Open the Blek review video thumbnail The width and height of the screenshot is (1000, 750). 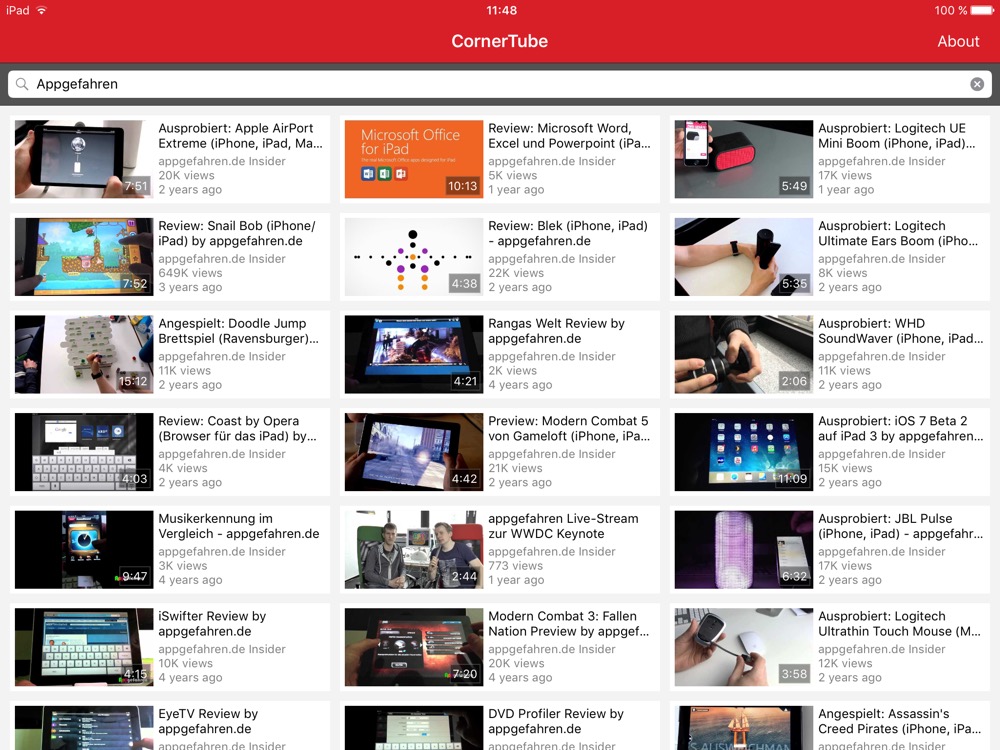413,257
